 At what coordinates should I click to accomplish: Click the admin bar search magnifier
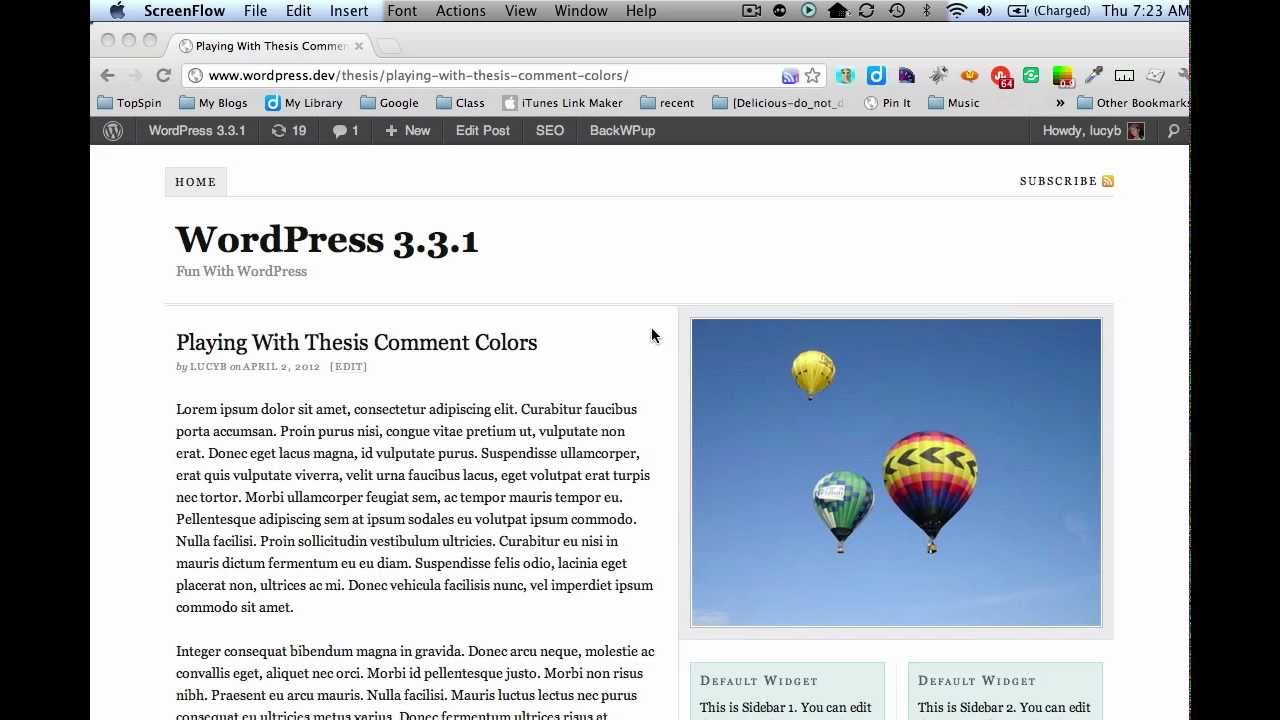pos(1173,131)
